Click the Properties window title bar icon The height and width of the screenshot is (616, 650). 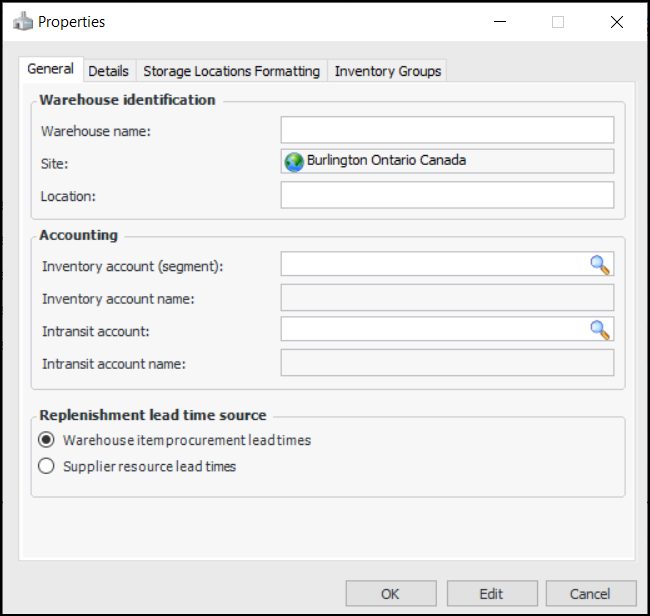[22, 21]
